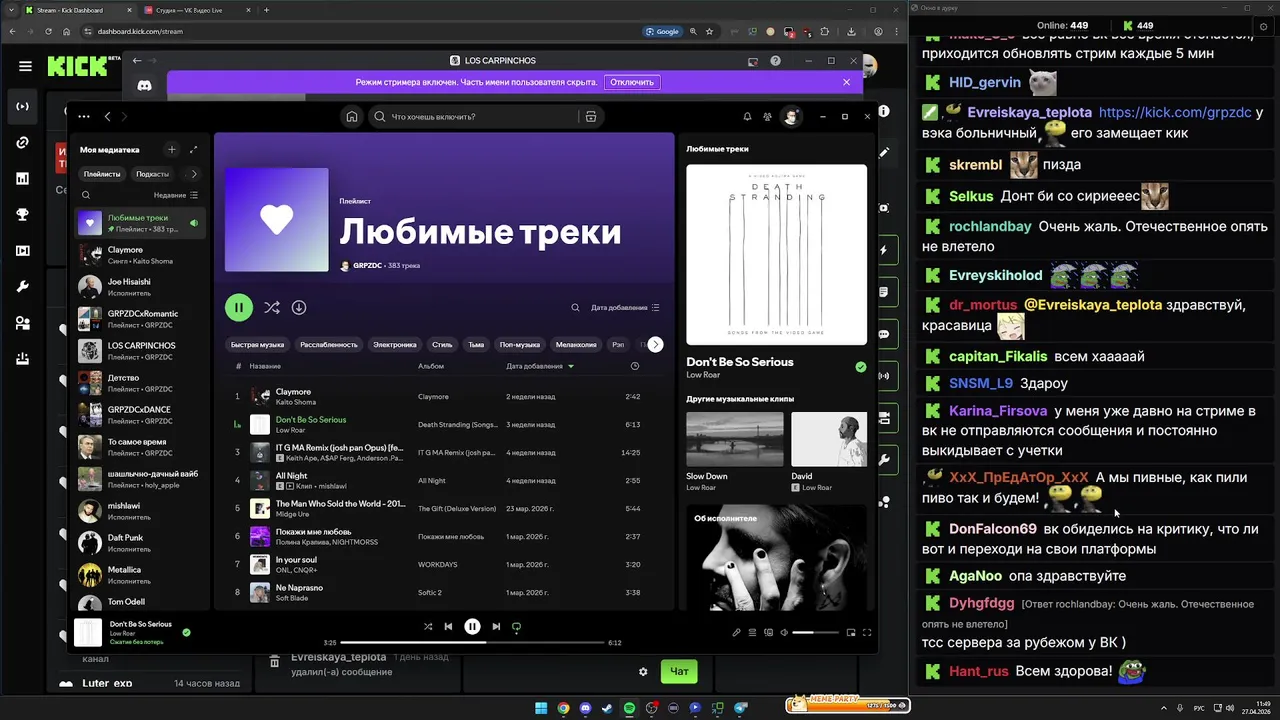1280x720 pixels.
Task: Open the kick.com/grpzdc link in chat
Action: (1175, 113)
